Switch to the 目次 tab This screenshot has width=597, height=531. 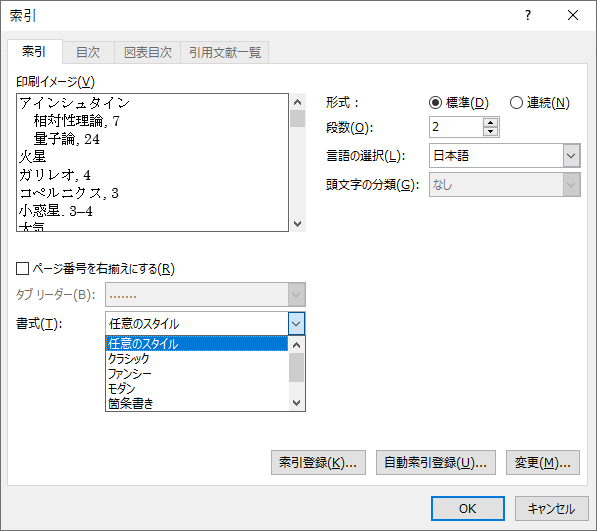click(88, 52)
